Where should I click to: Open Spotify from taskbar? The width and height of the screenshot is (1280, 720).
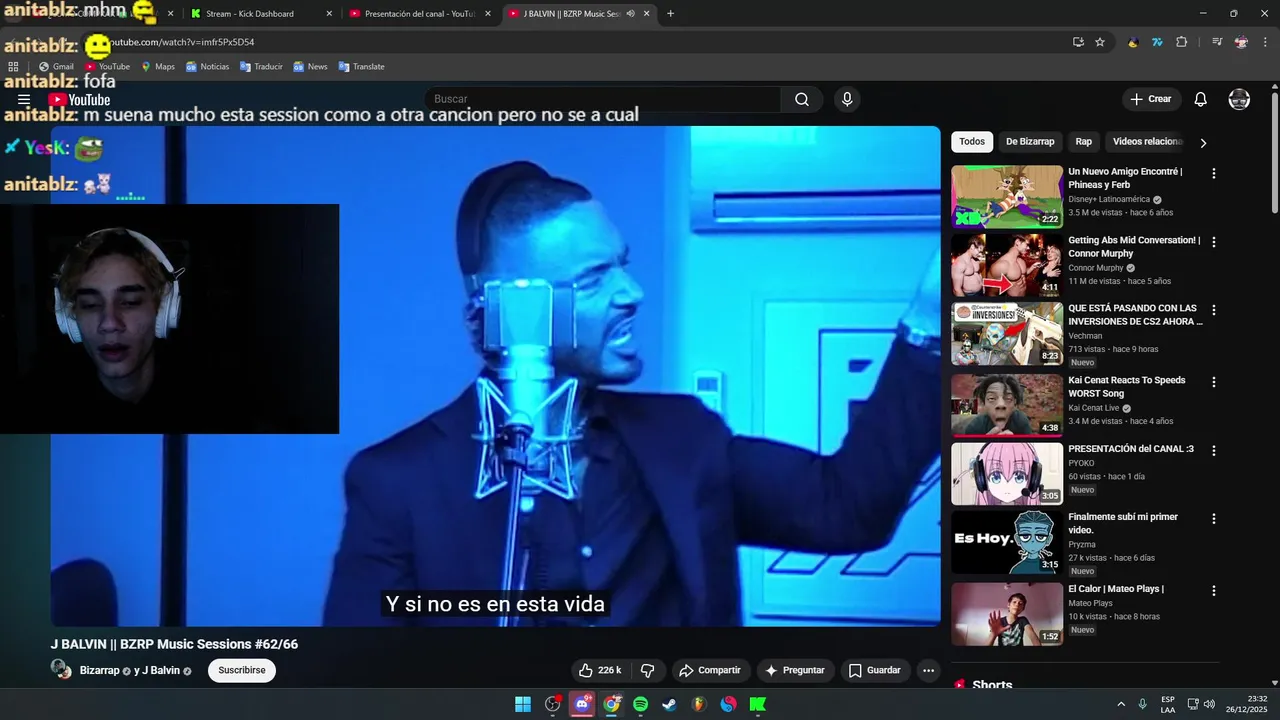click(640, 704)
